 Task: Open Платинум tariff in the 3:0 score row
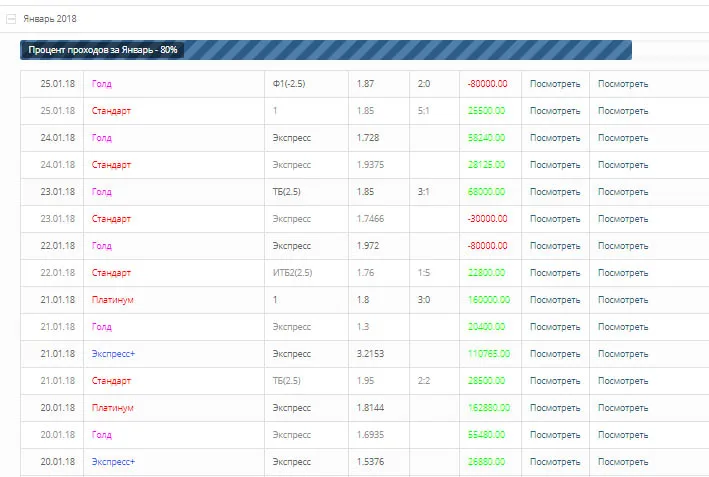tap(113, 300)
